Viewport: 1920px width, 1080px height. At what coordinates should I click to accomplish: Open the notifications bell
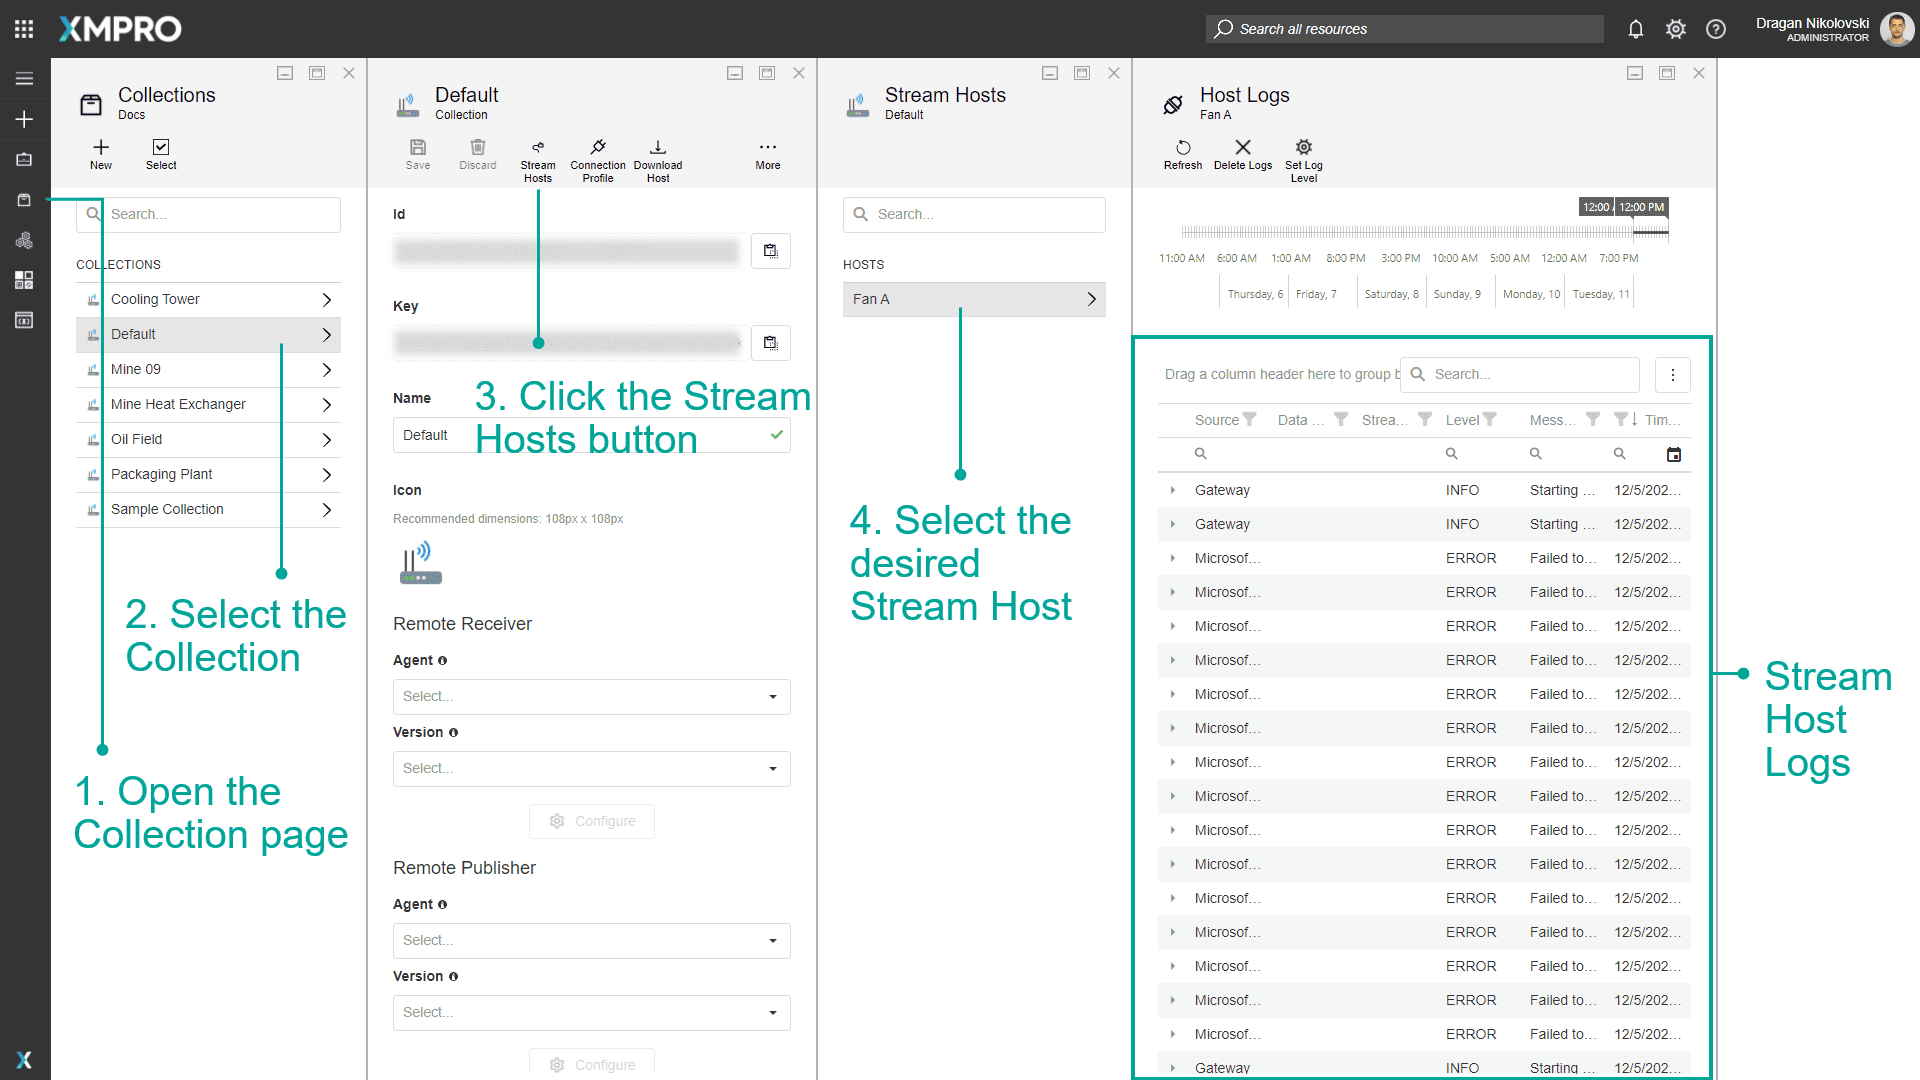coord(1636,29)
